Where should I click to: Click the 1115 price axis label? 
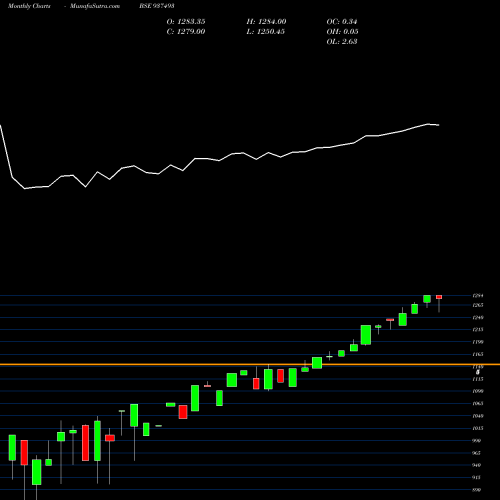point(478,379)
